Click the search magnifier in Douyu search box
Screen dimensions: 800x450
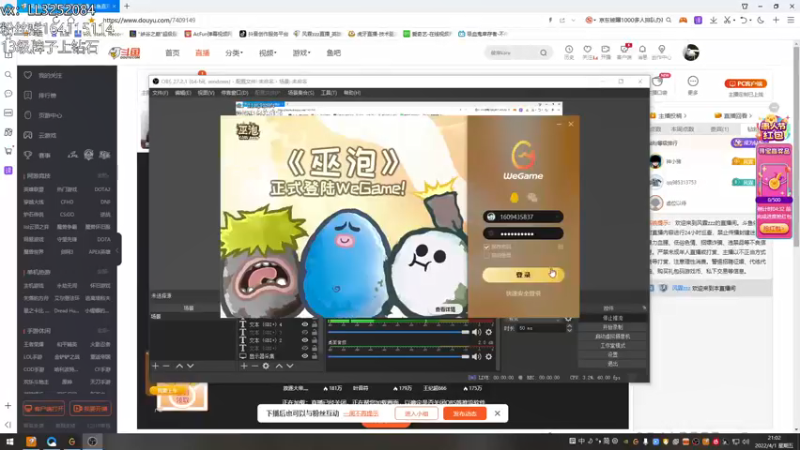pyautogui.click(x=543, y=53)
